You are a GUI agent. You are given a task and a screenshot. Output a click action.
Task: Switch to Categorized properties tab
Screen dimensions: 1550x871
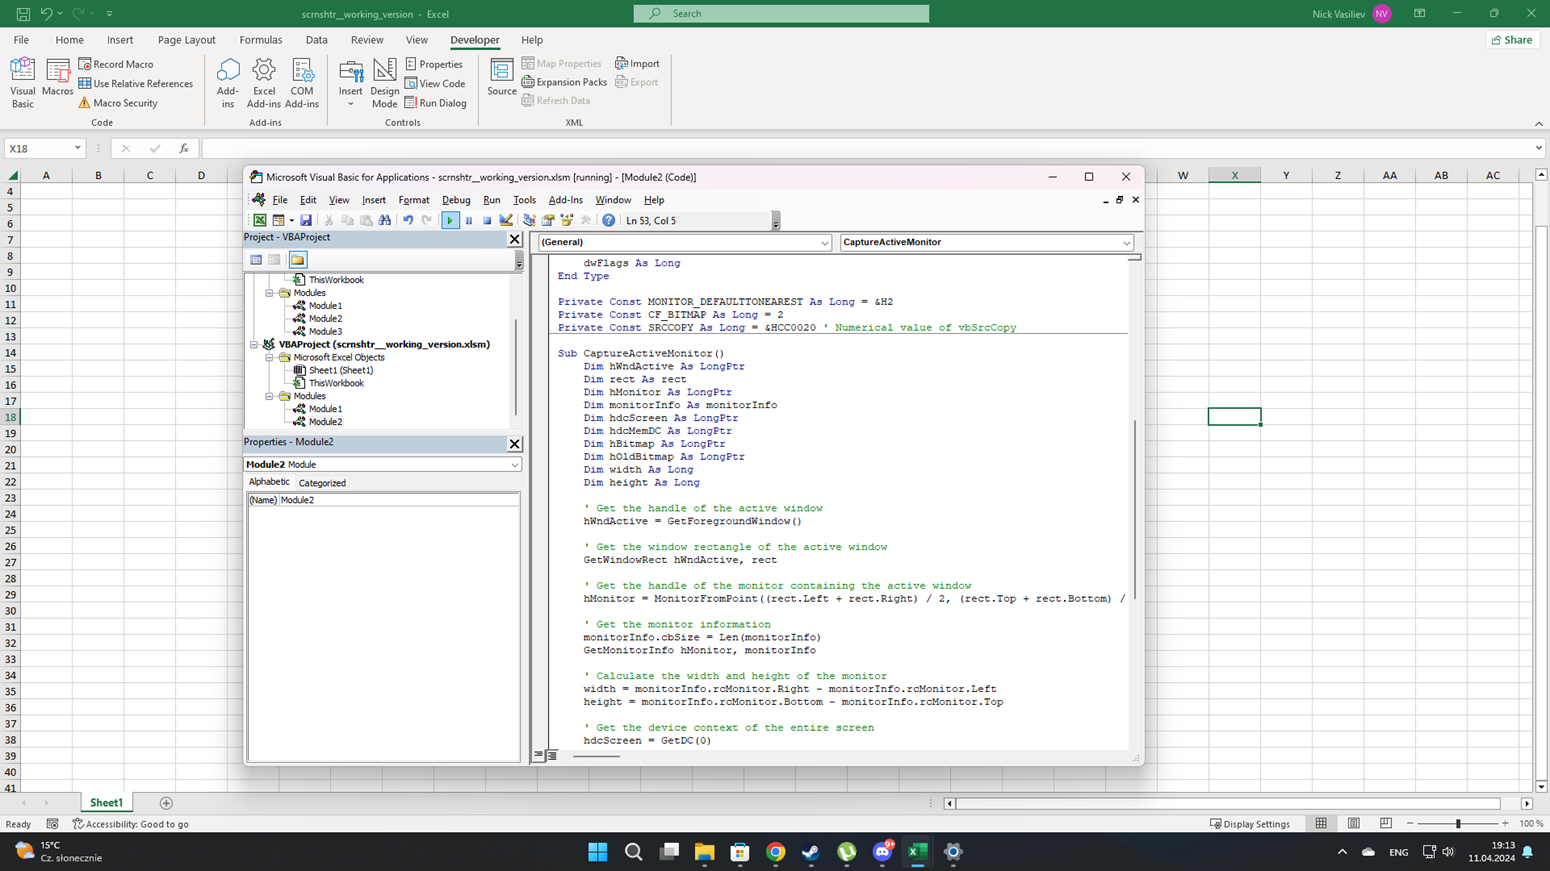click(322, 483)
